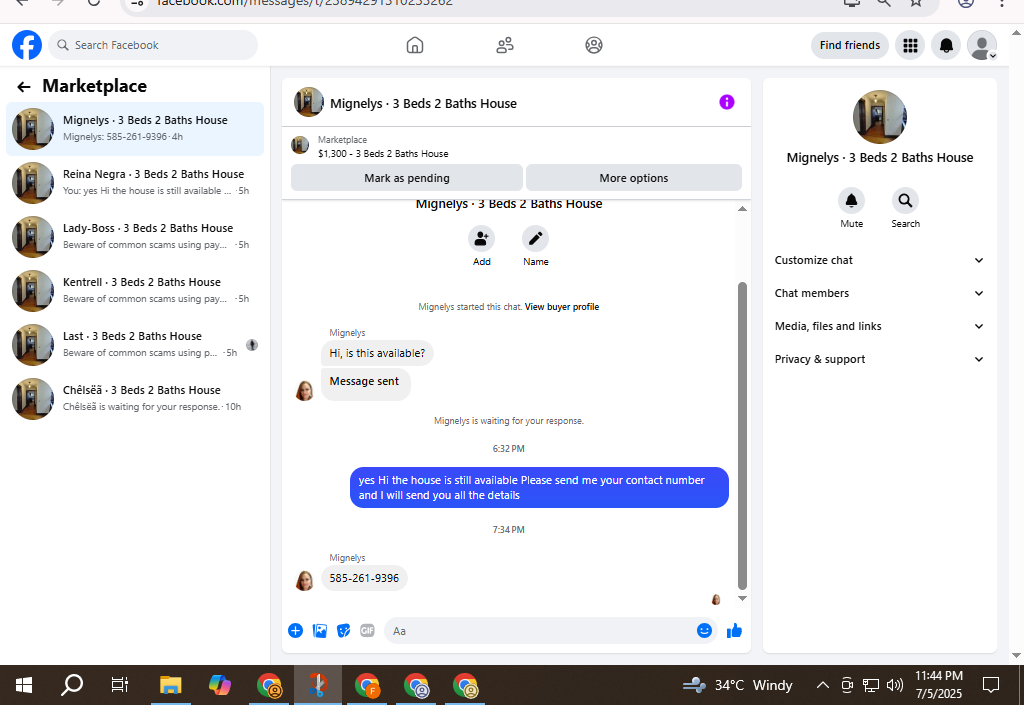Edit chat name with Name pencil icon
The image size is (1024, 705).
click(x=536, y=239)
